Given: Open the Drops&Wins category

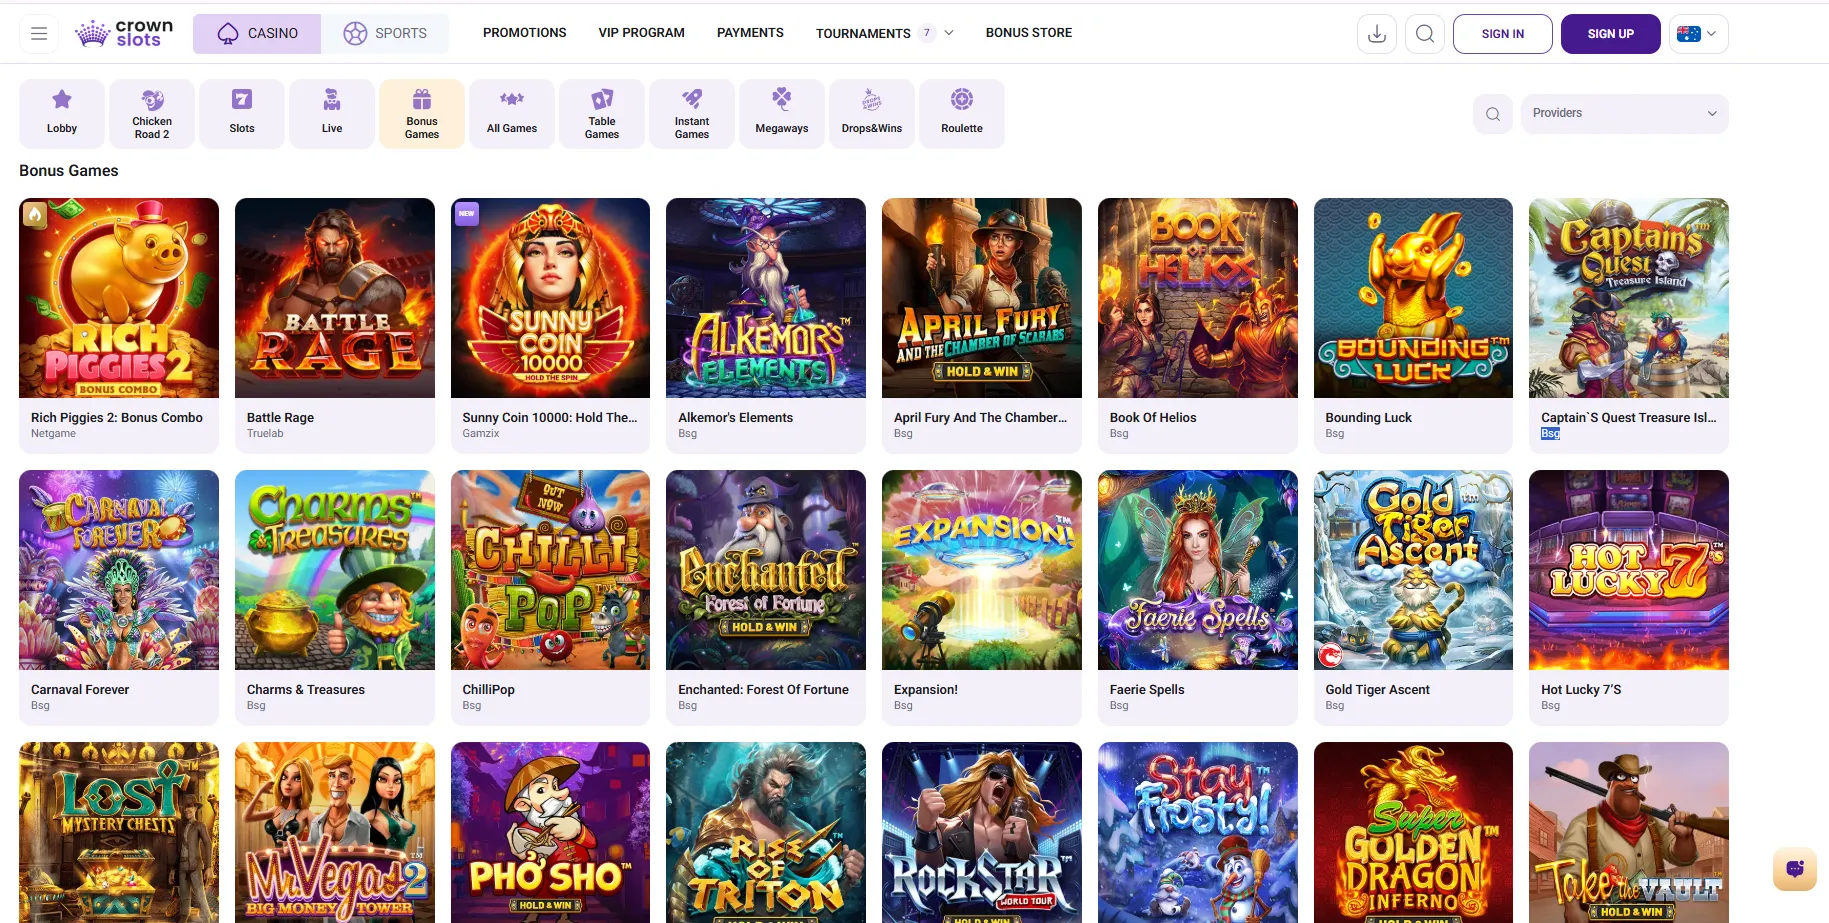Looking at the screenshot, I should [x=872, y=114].
